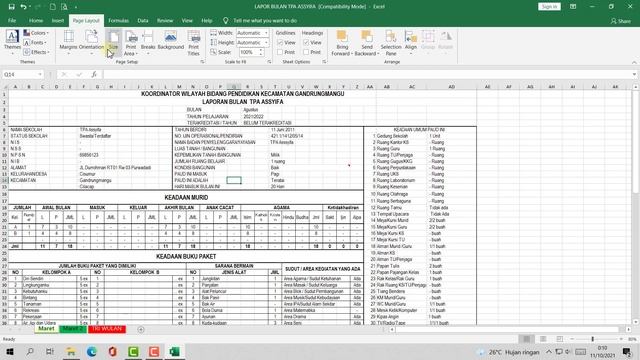Open the Breaks menu

(148, 42)
